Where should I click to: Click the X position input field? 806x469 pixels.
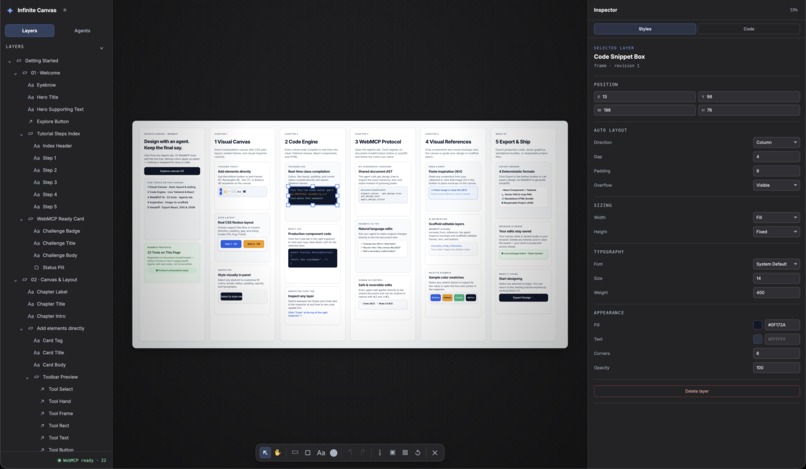point(645,97)
